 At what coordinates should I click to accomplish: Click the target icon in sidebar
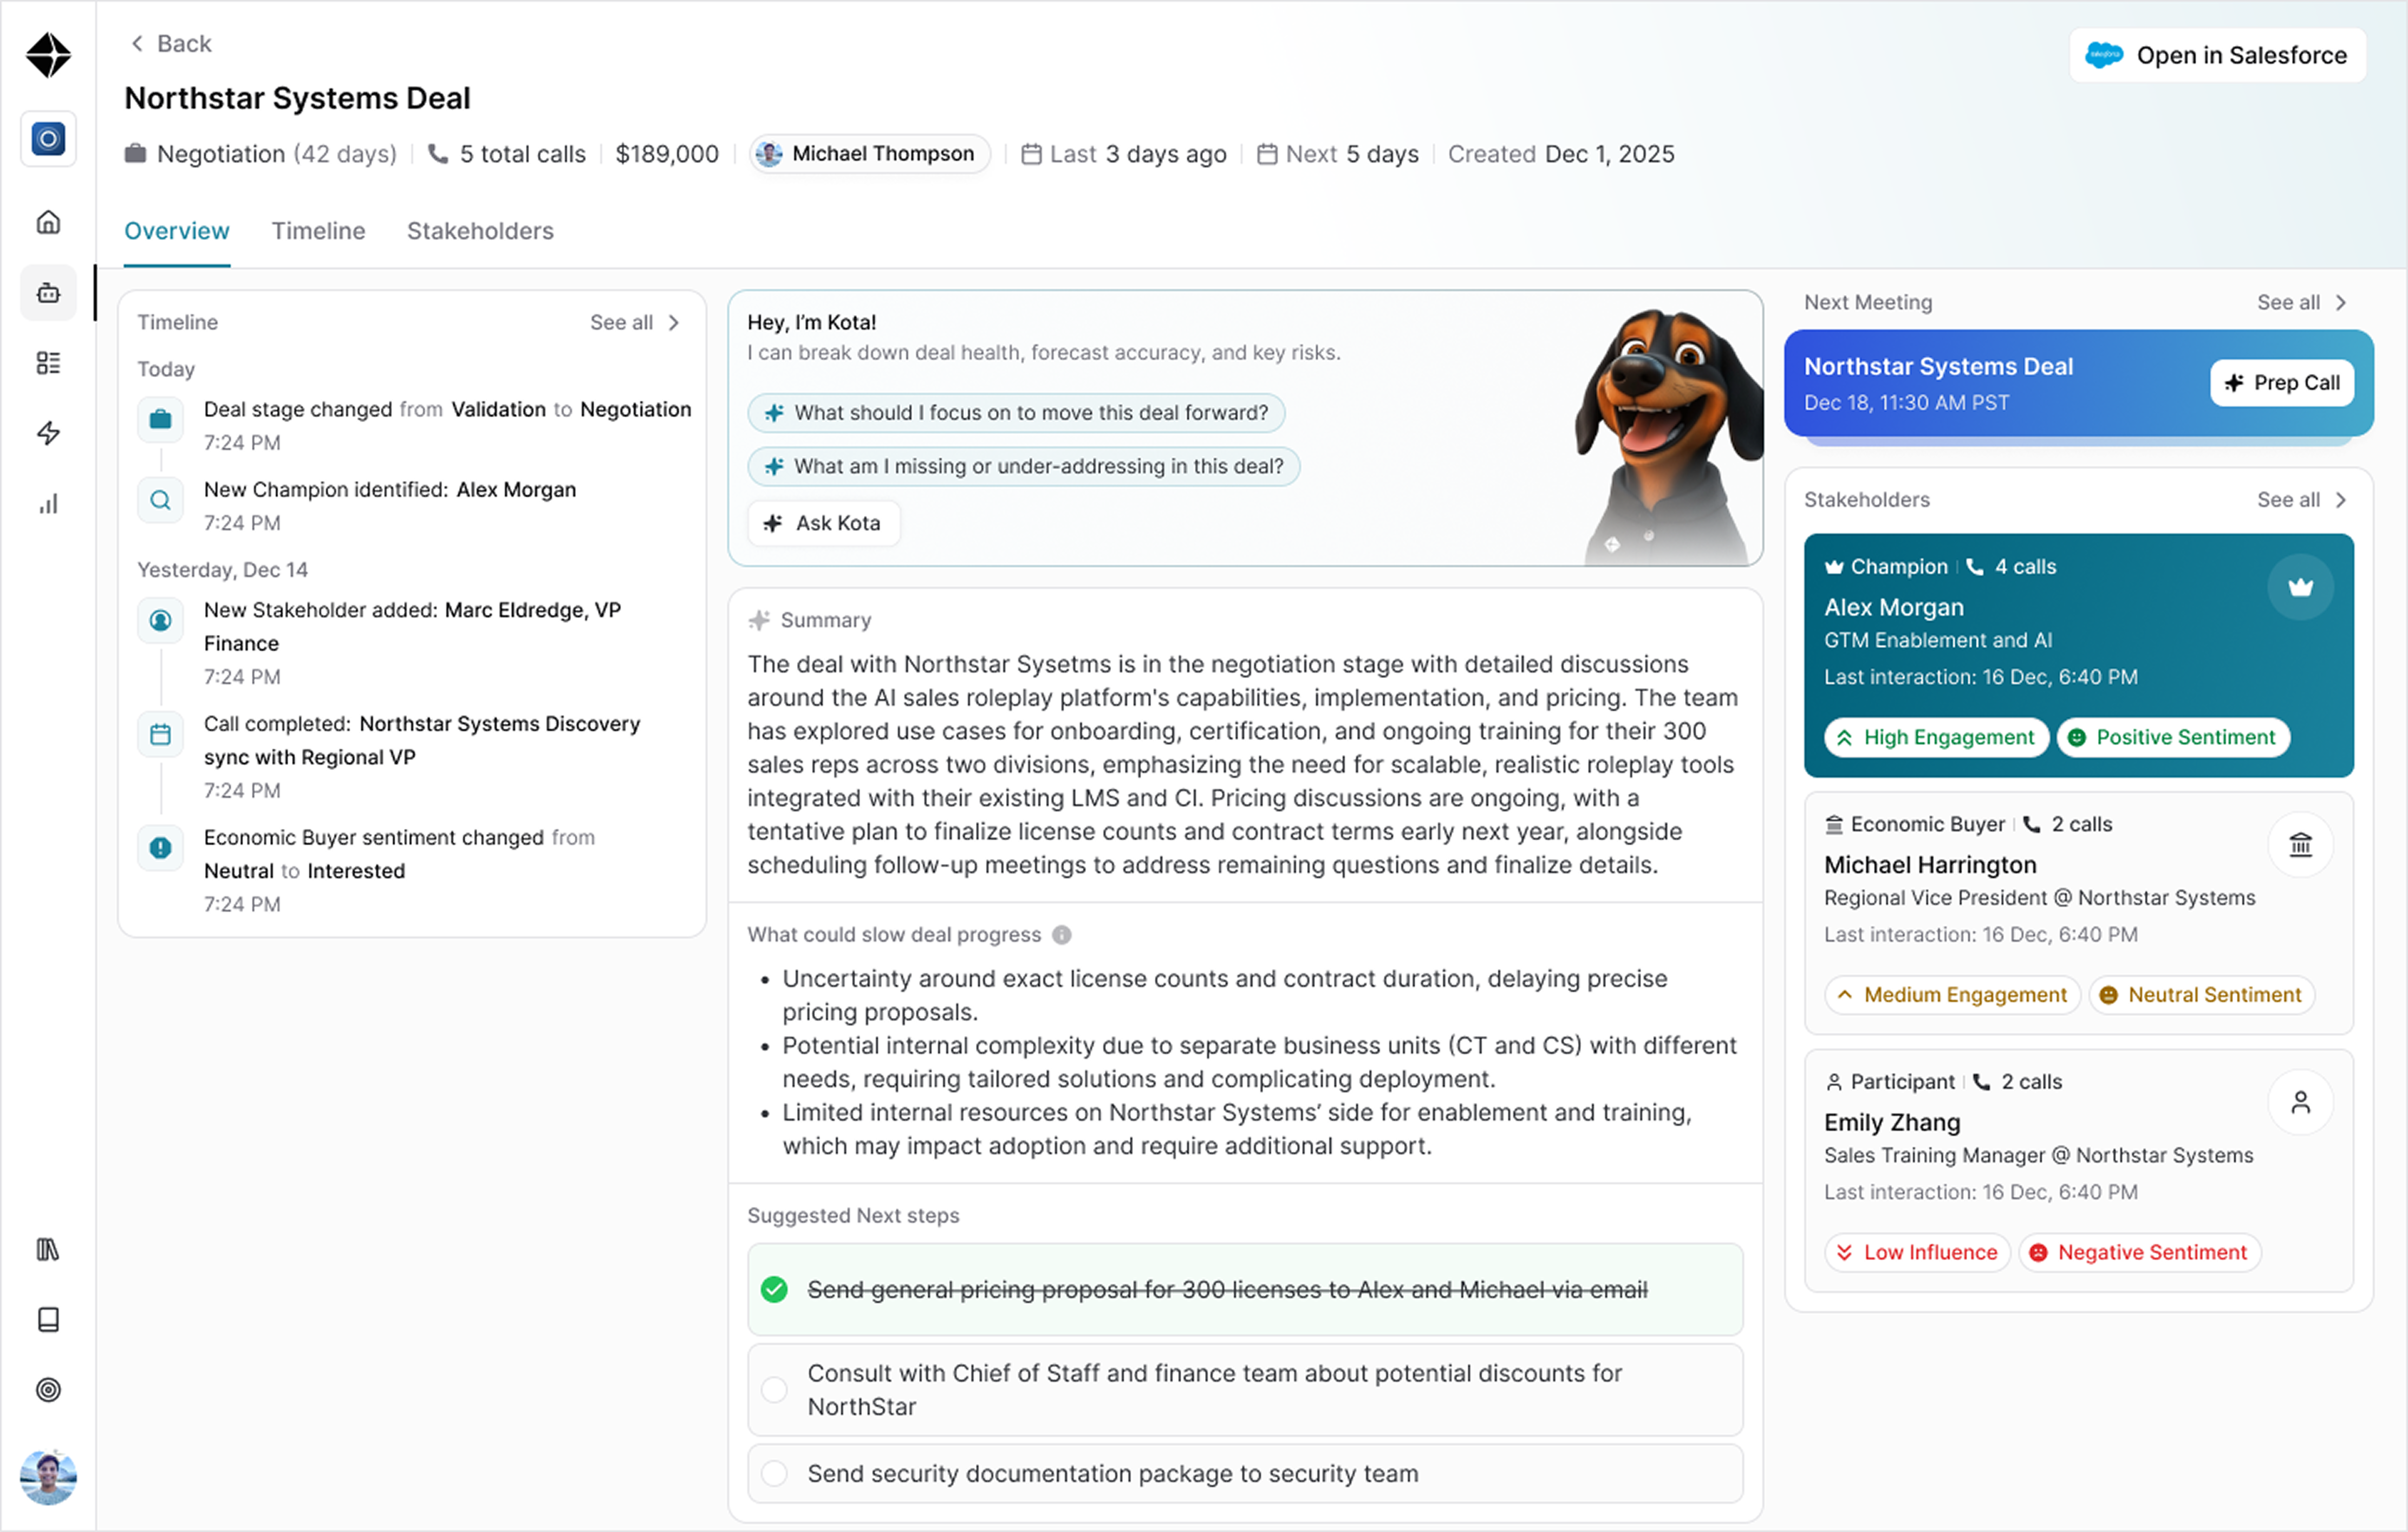pos(48,1389)
